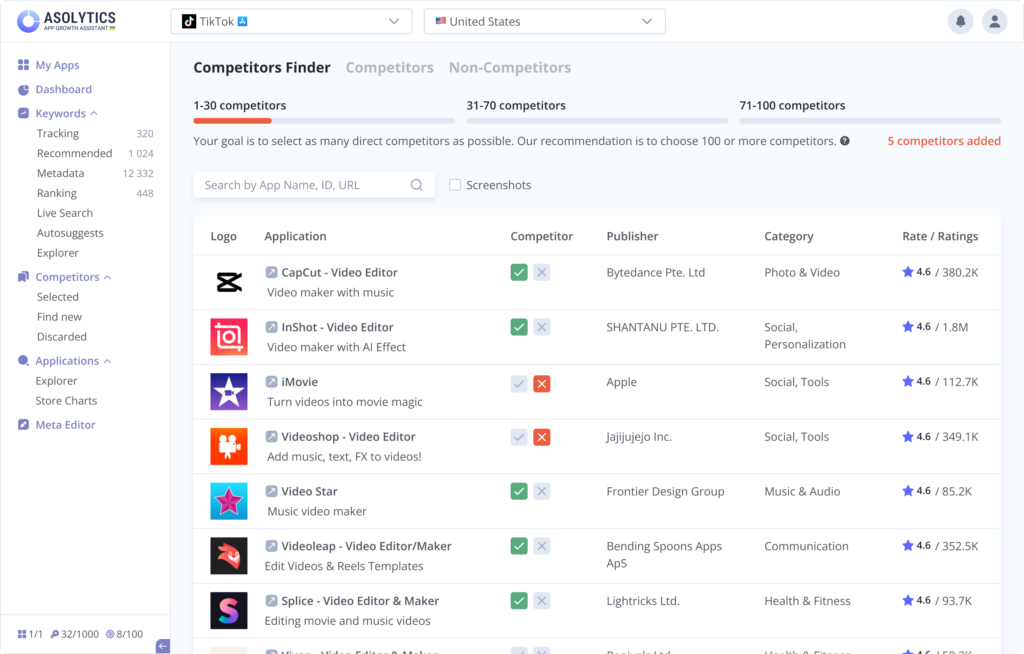Open Store Charts page
This screenshot has width=1024, height=654.
(x=66, y=401)
